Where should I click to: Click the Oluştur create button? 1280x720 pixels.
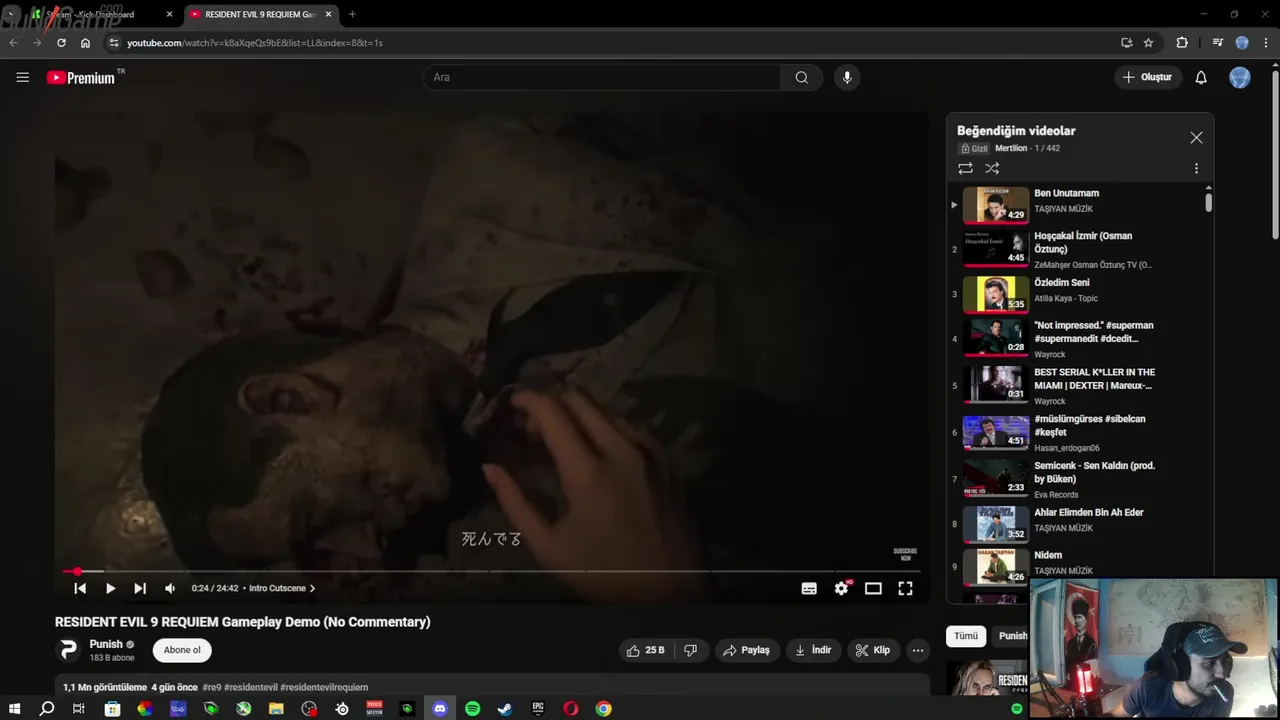pyautogui.click(x=1147, y=77)
